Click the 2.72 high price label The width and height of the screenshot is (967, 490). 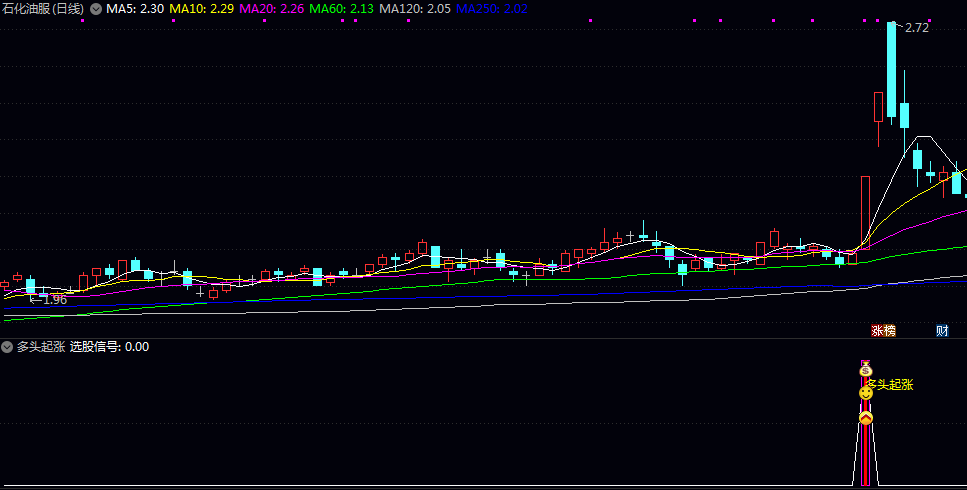(916, 28)
